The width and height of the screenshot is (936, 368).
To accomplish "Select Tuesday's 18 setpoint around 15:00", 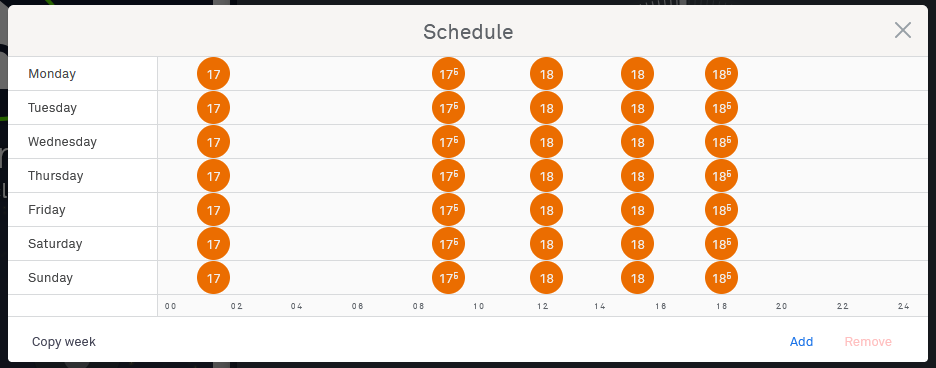I will pyautogui.click(x=638, y=108).
